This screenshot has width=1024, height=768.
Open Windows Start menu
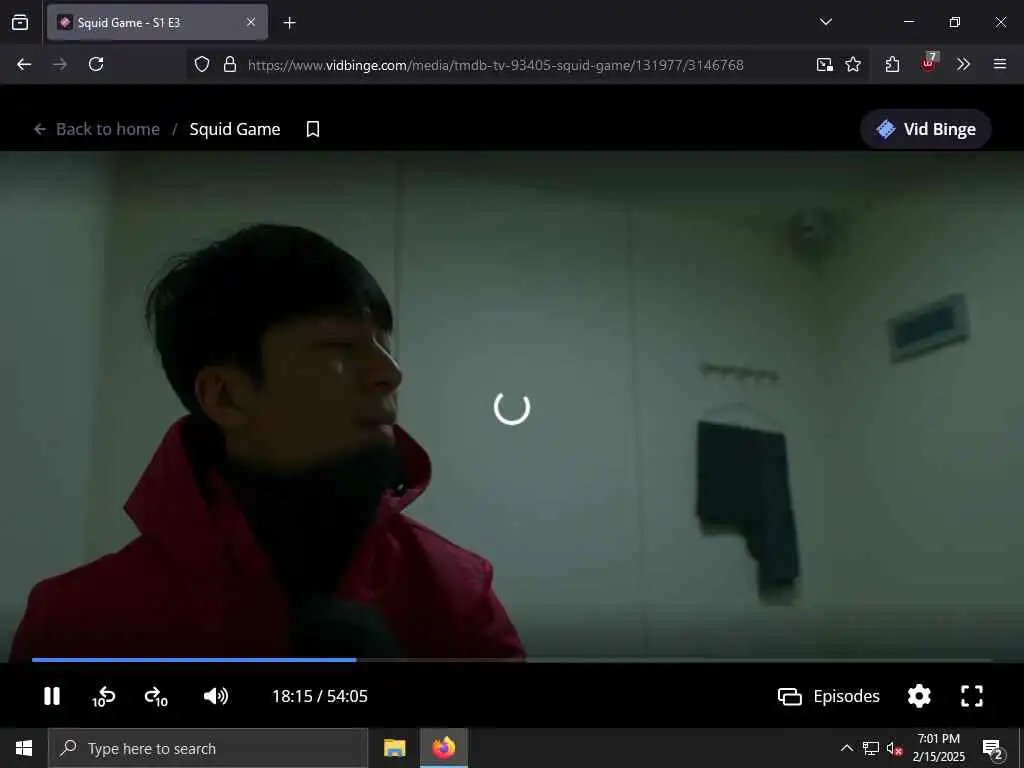(x=24, y=748)
